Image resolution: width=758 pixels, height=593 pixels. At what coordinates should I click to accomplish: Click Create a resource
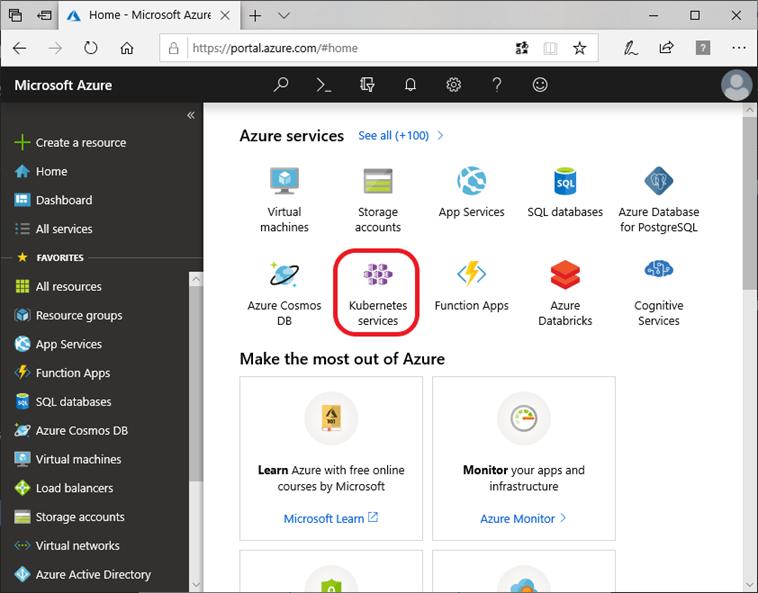coord(80,142)
